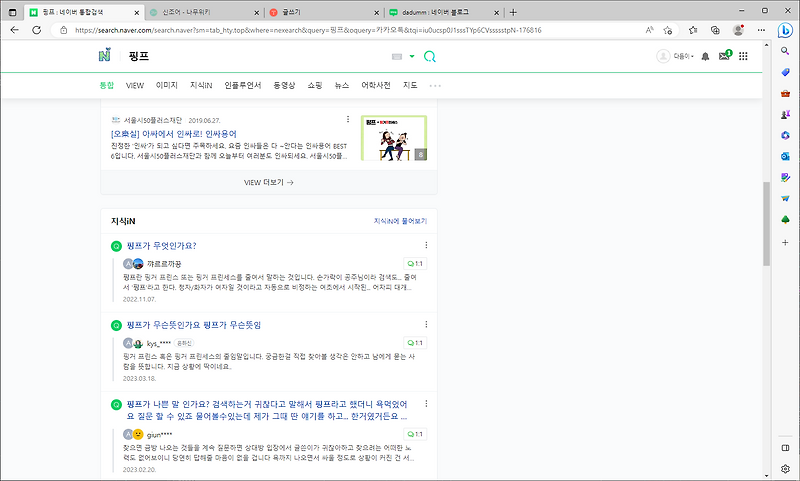800x481 pixels.
Task: Open sidebar settings gear
Action: 785,469
